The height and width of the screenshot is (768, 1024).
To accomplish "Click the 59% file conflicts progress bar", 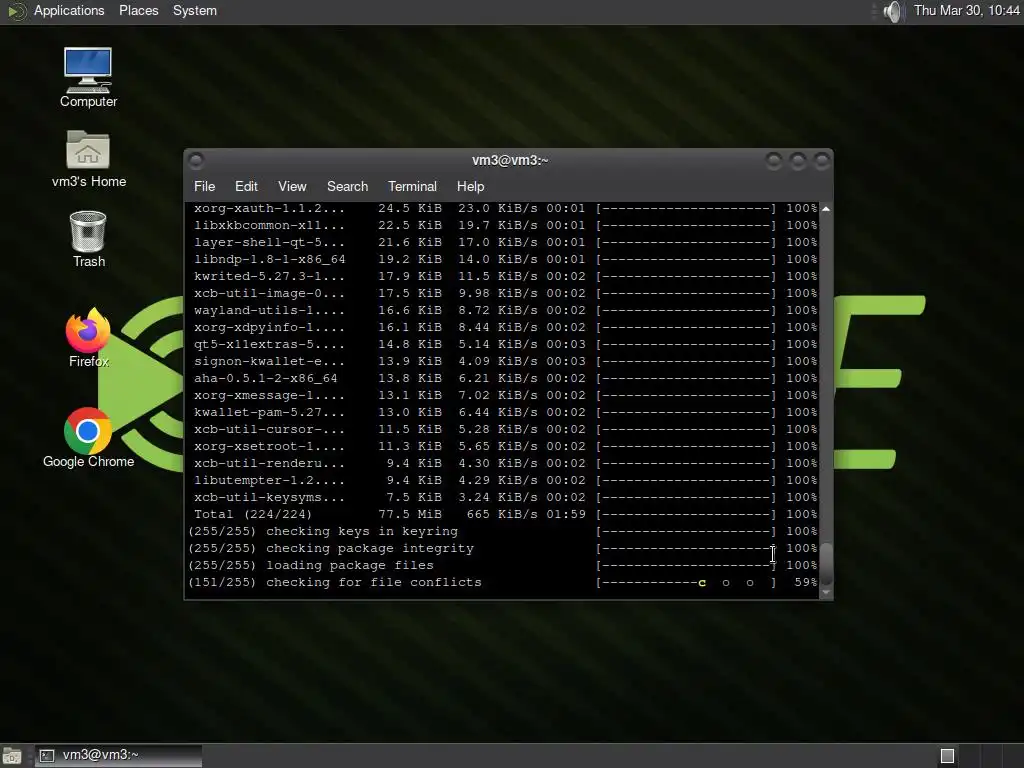I will pos(686,583).
